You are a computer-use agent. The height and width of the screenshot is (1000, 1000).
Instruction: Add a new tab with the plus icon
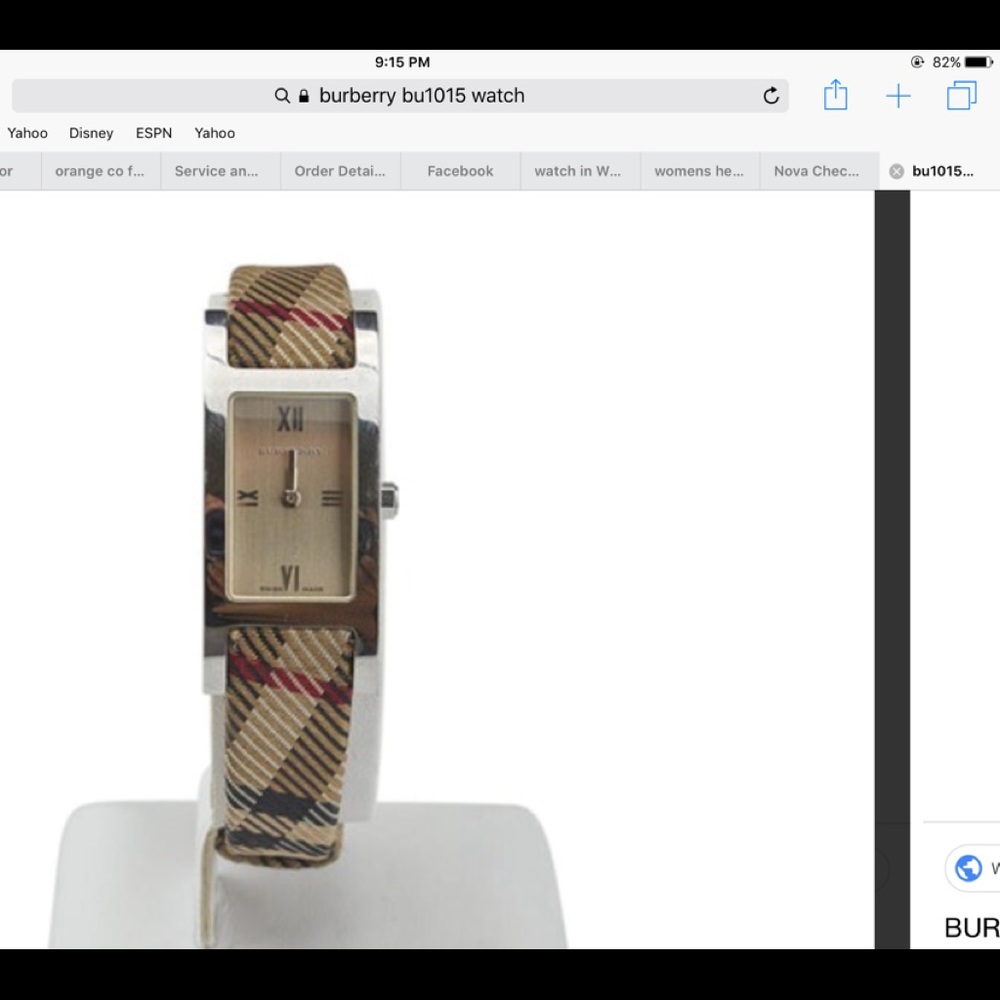[898, 96]
